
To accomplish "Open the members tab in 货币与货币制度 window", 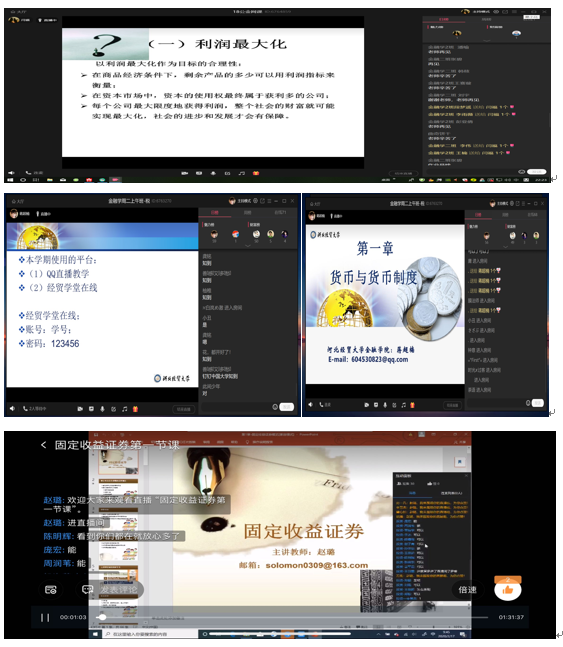I will click(532, 215).
